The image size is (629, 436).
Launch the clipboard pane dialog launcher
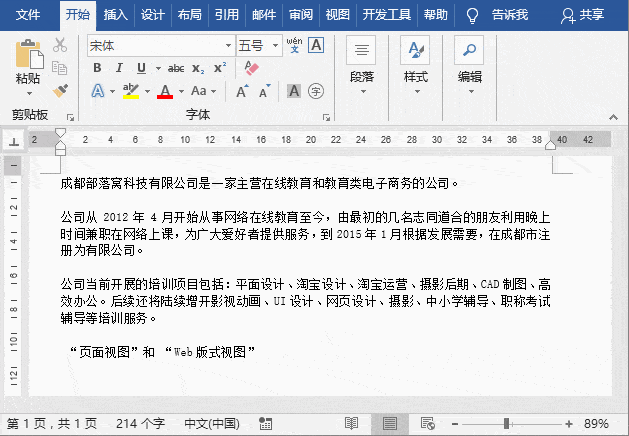click(x=70, y=118)
